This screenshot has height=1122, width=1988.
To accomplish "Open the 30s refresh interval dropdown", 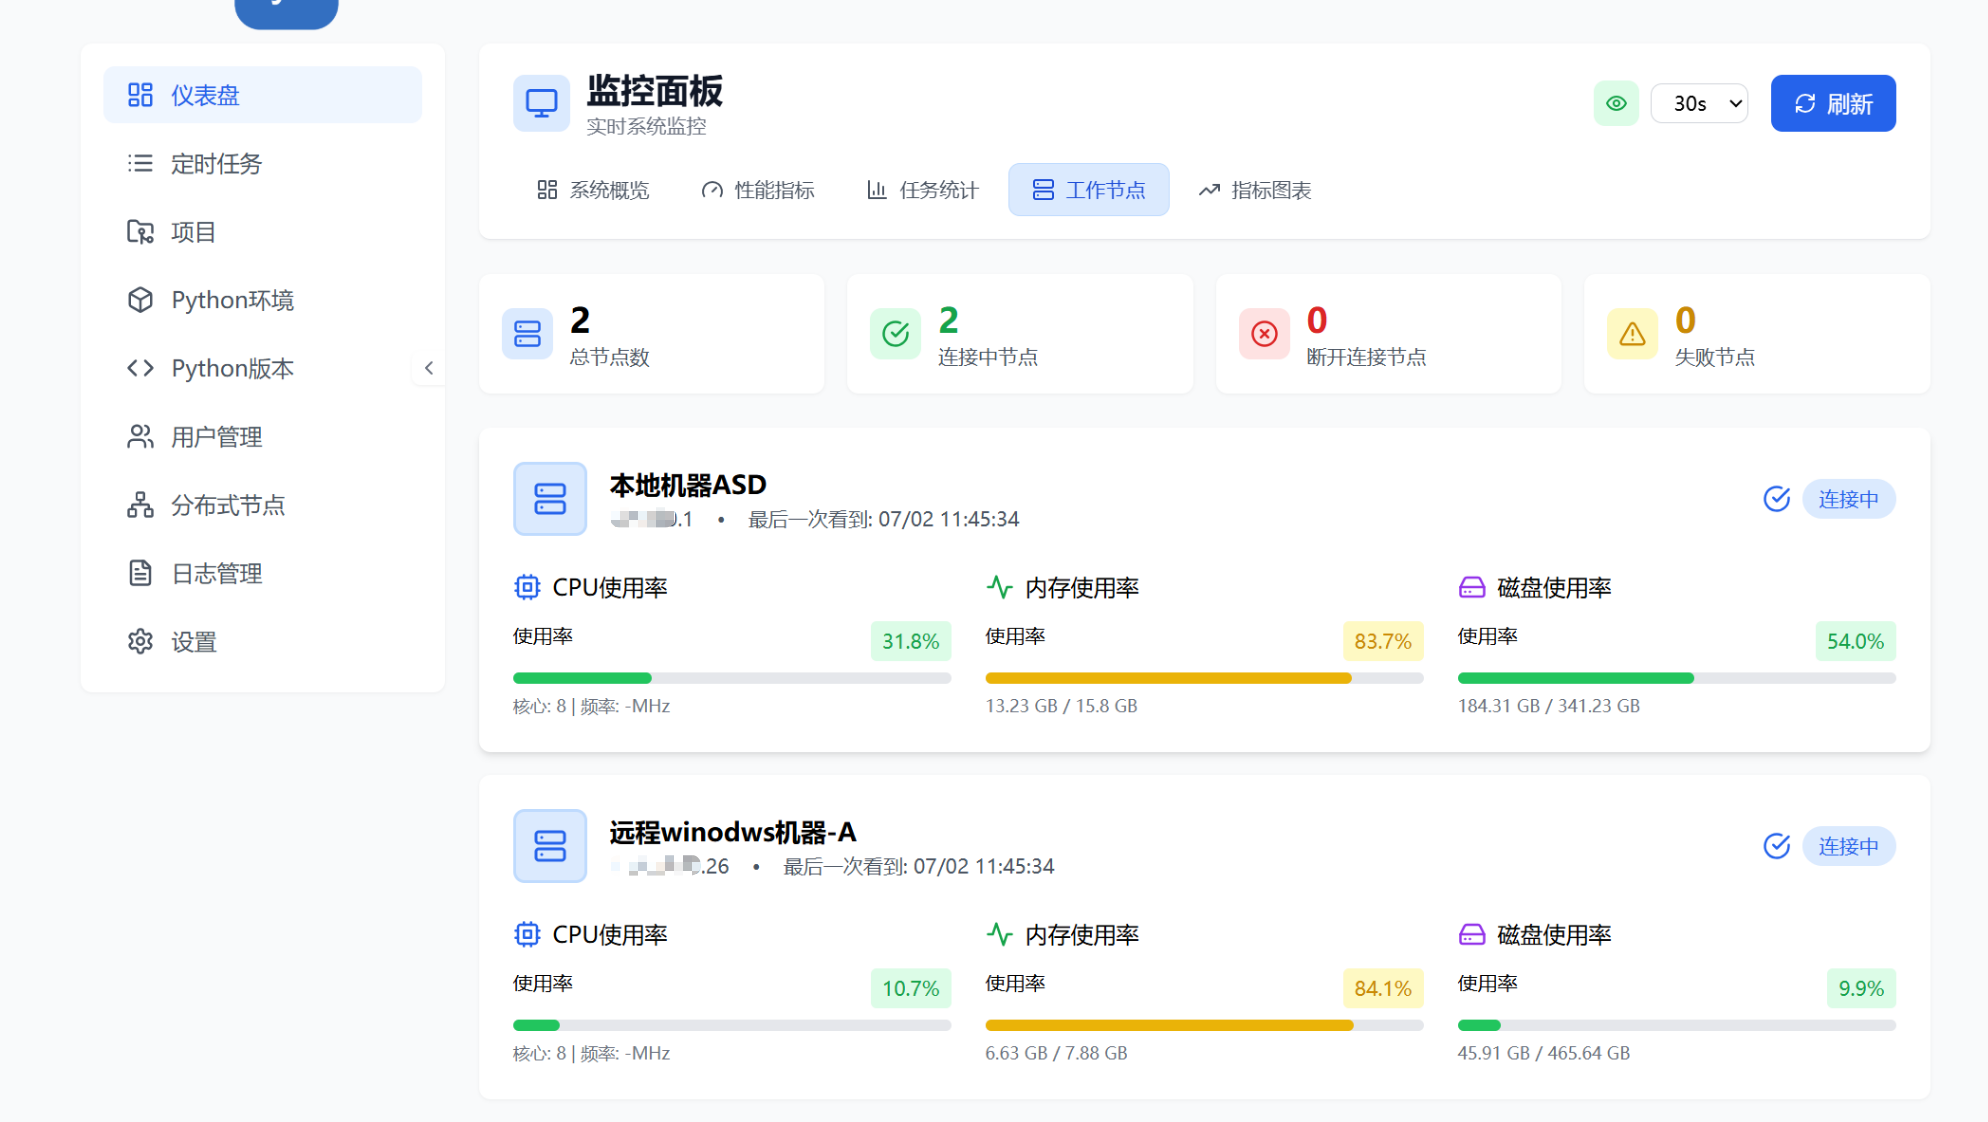I will click(x=1698, y=103).
